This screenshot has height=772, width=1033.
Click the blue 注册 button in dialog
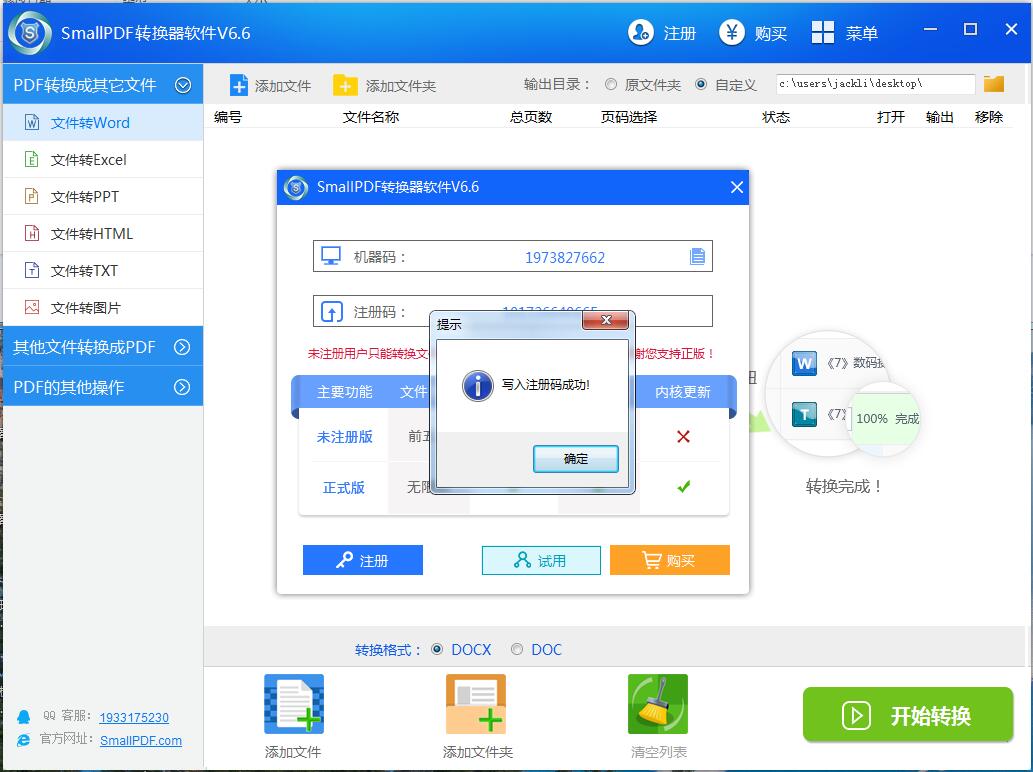click(x=363, y=560)
